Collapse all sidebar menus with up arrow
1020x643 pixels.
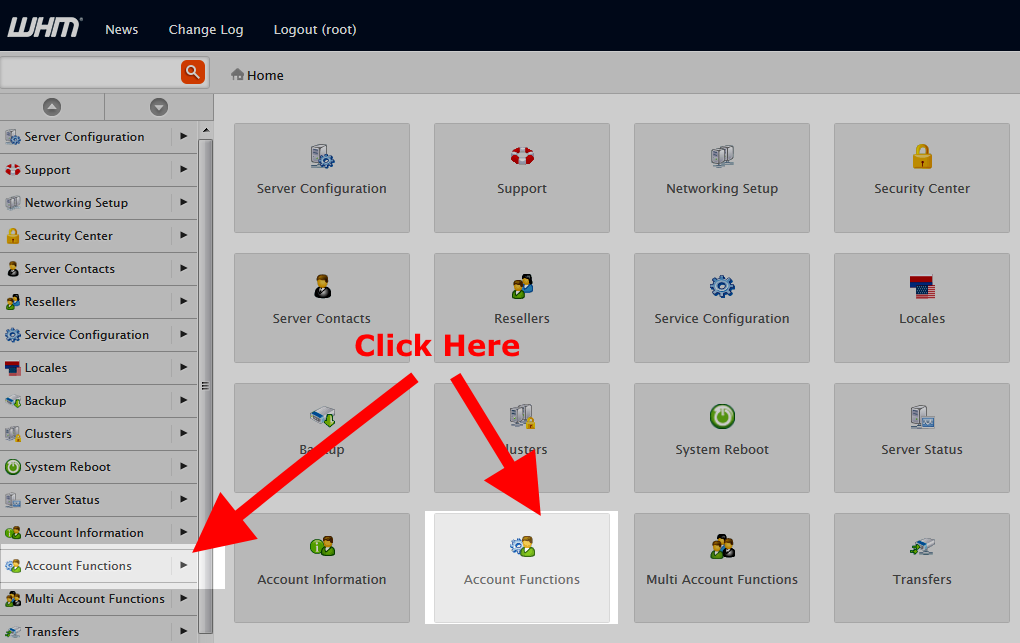(x=52, y=107)
